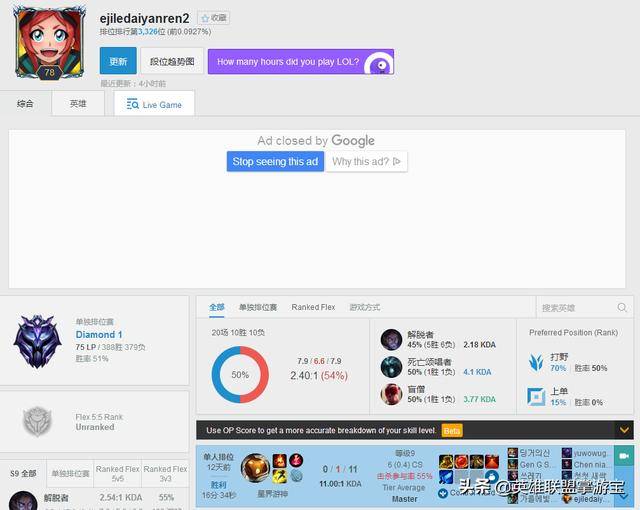Click the 上单 top lane position icon
The image size is (640, 510).
tap(536, 397)
